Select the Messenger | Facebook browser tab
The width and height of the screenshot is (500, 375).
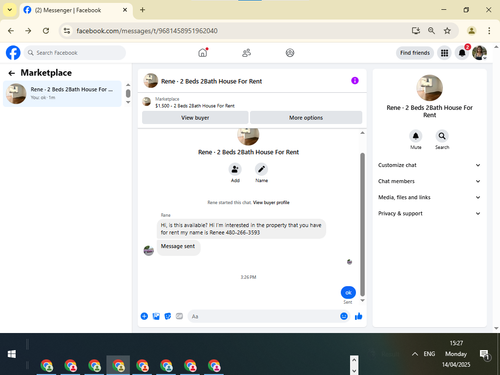tap(76, 10)
